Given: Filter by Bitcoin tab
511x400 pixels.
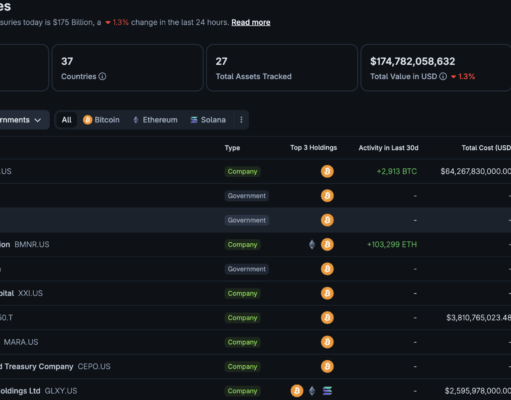Looking at the screenshot, I should click(x=101, y=120).
